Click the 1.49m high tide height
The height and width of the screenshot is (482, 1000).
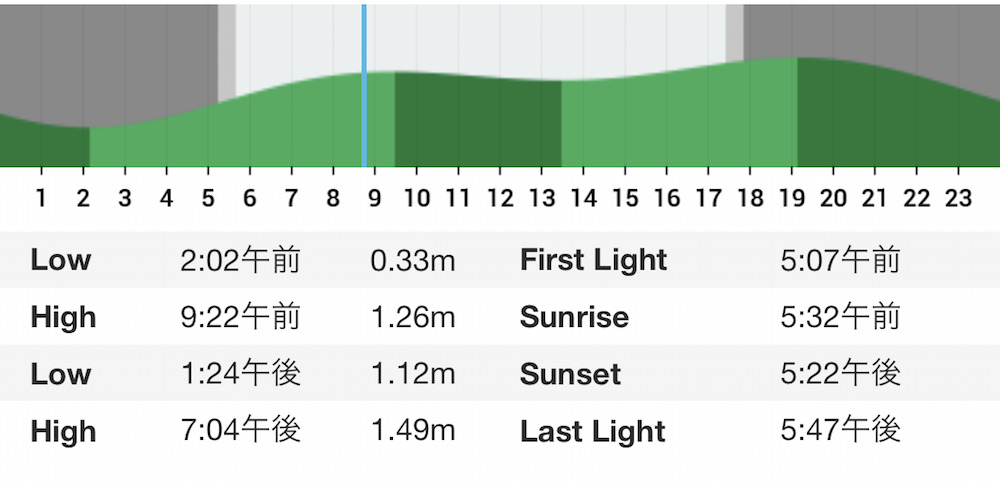coord(413,431)
